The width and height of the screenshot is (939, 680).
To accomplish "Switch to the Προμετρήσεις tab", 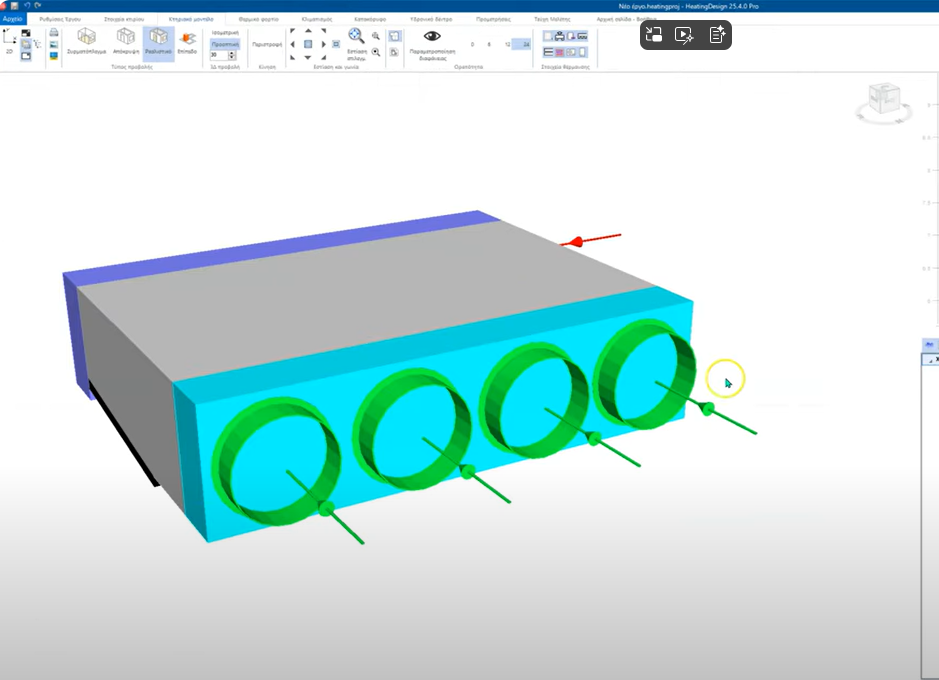I will [493, 19].
